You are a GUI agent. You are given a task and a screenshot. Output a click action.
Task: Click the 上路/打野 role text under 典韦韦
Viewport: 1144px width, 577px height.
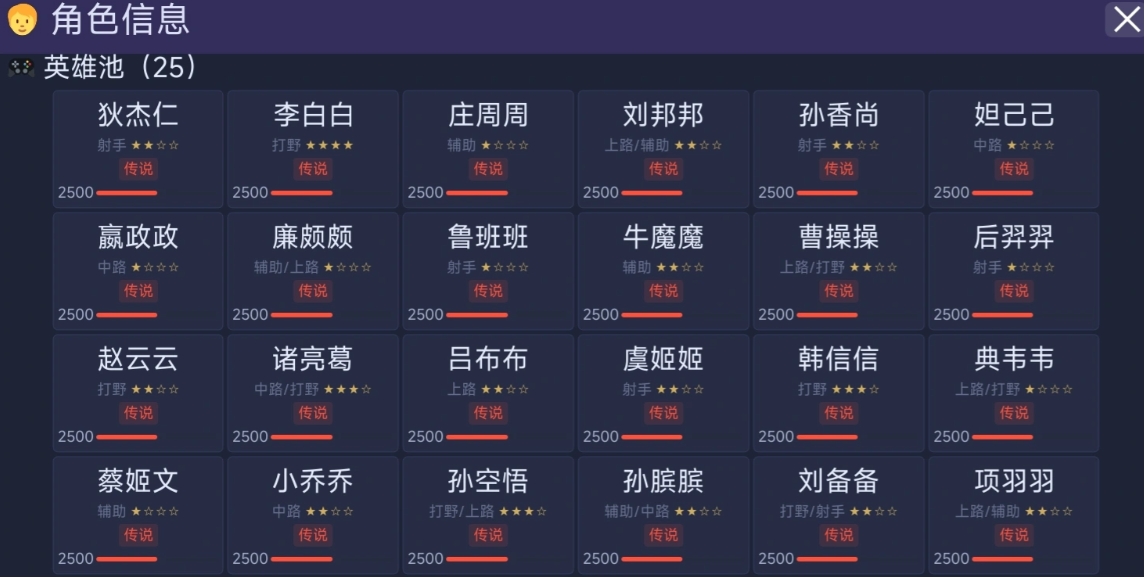(x=987, y=389)
